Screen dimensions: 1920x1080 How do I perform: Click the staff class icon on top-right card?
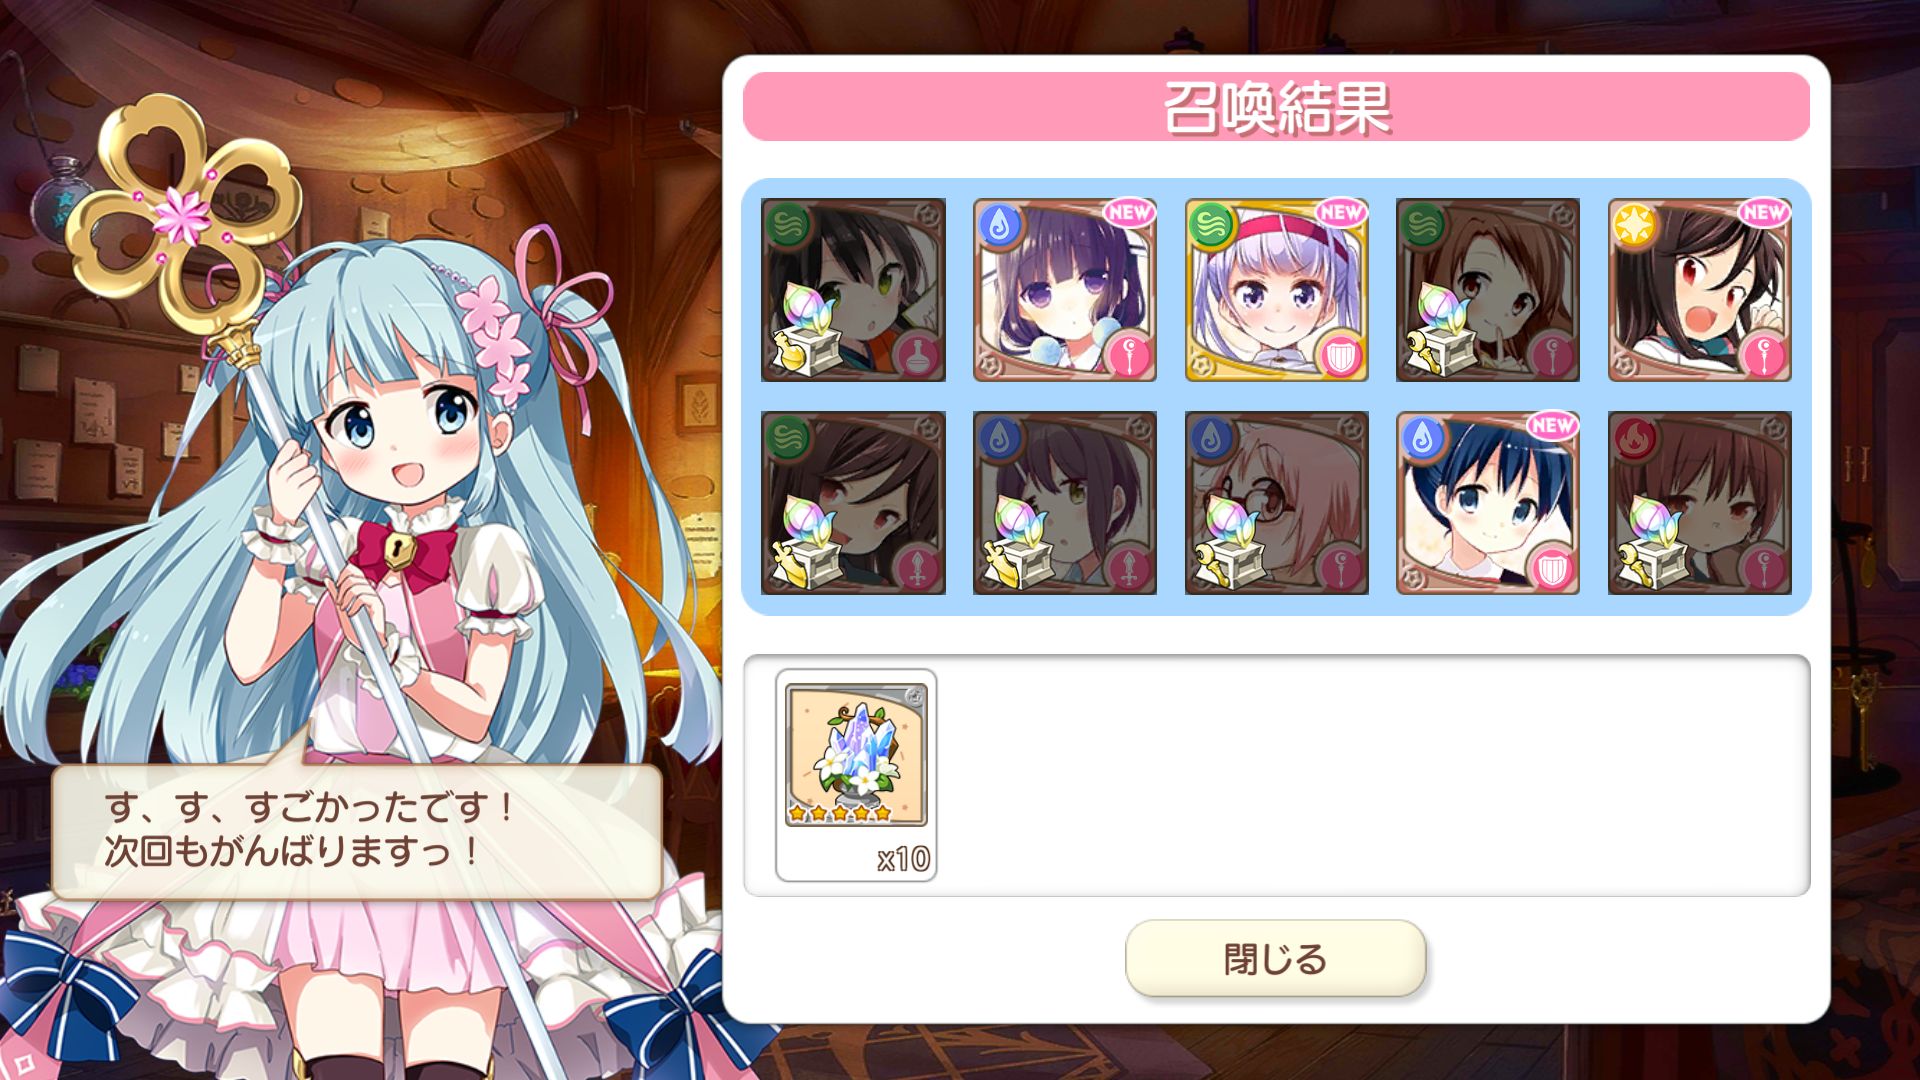[1764, 355]
